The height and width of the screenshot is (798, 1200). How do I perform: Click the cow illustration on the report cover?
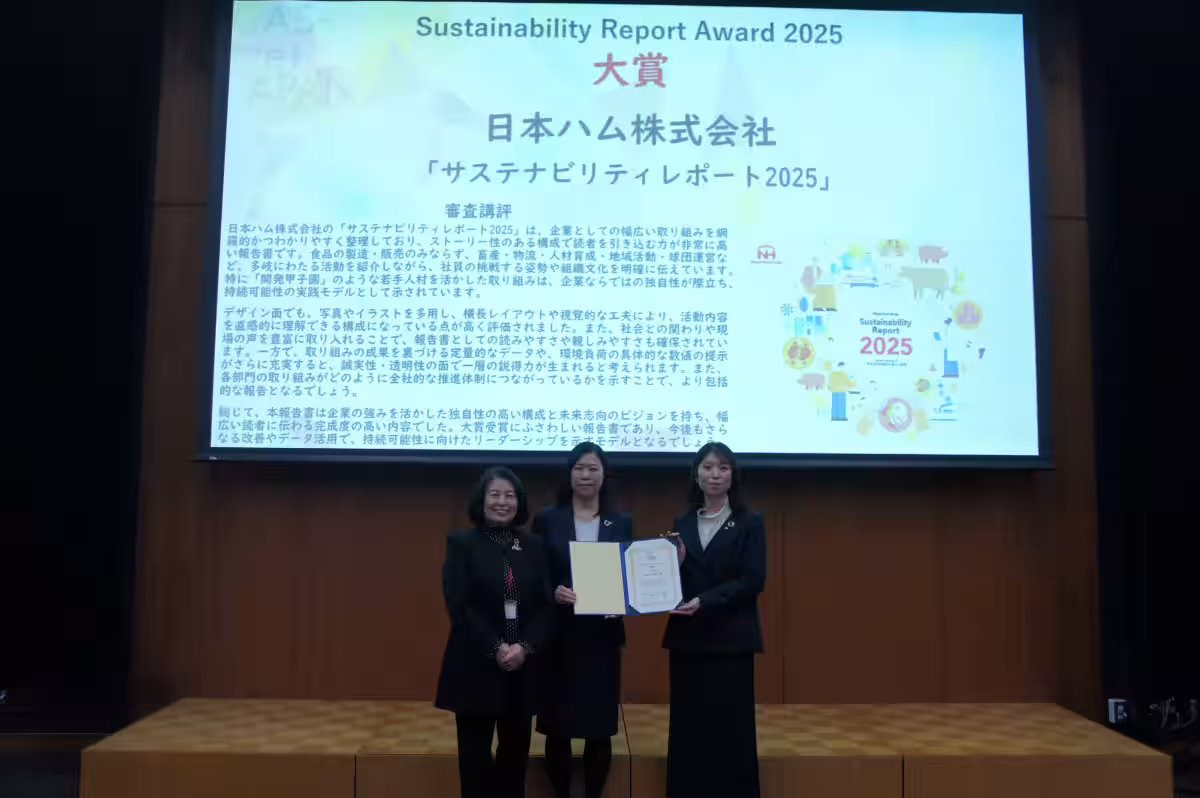tap(923, 281)
